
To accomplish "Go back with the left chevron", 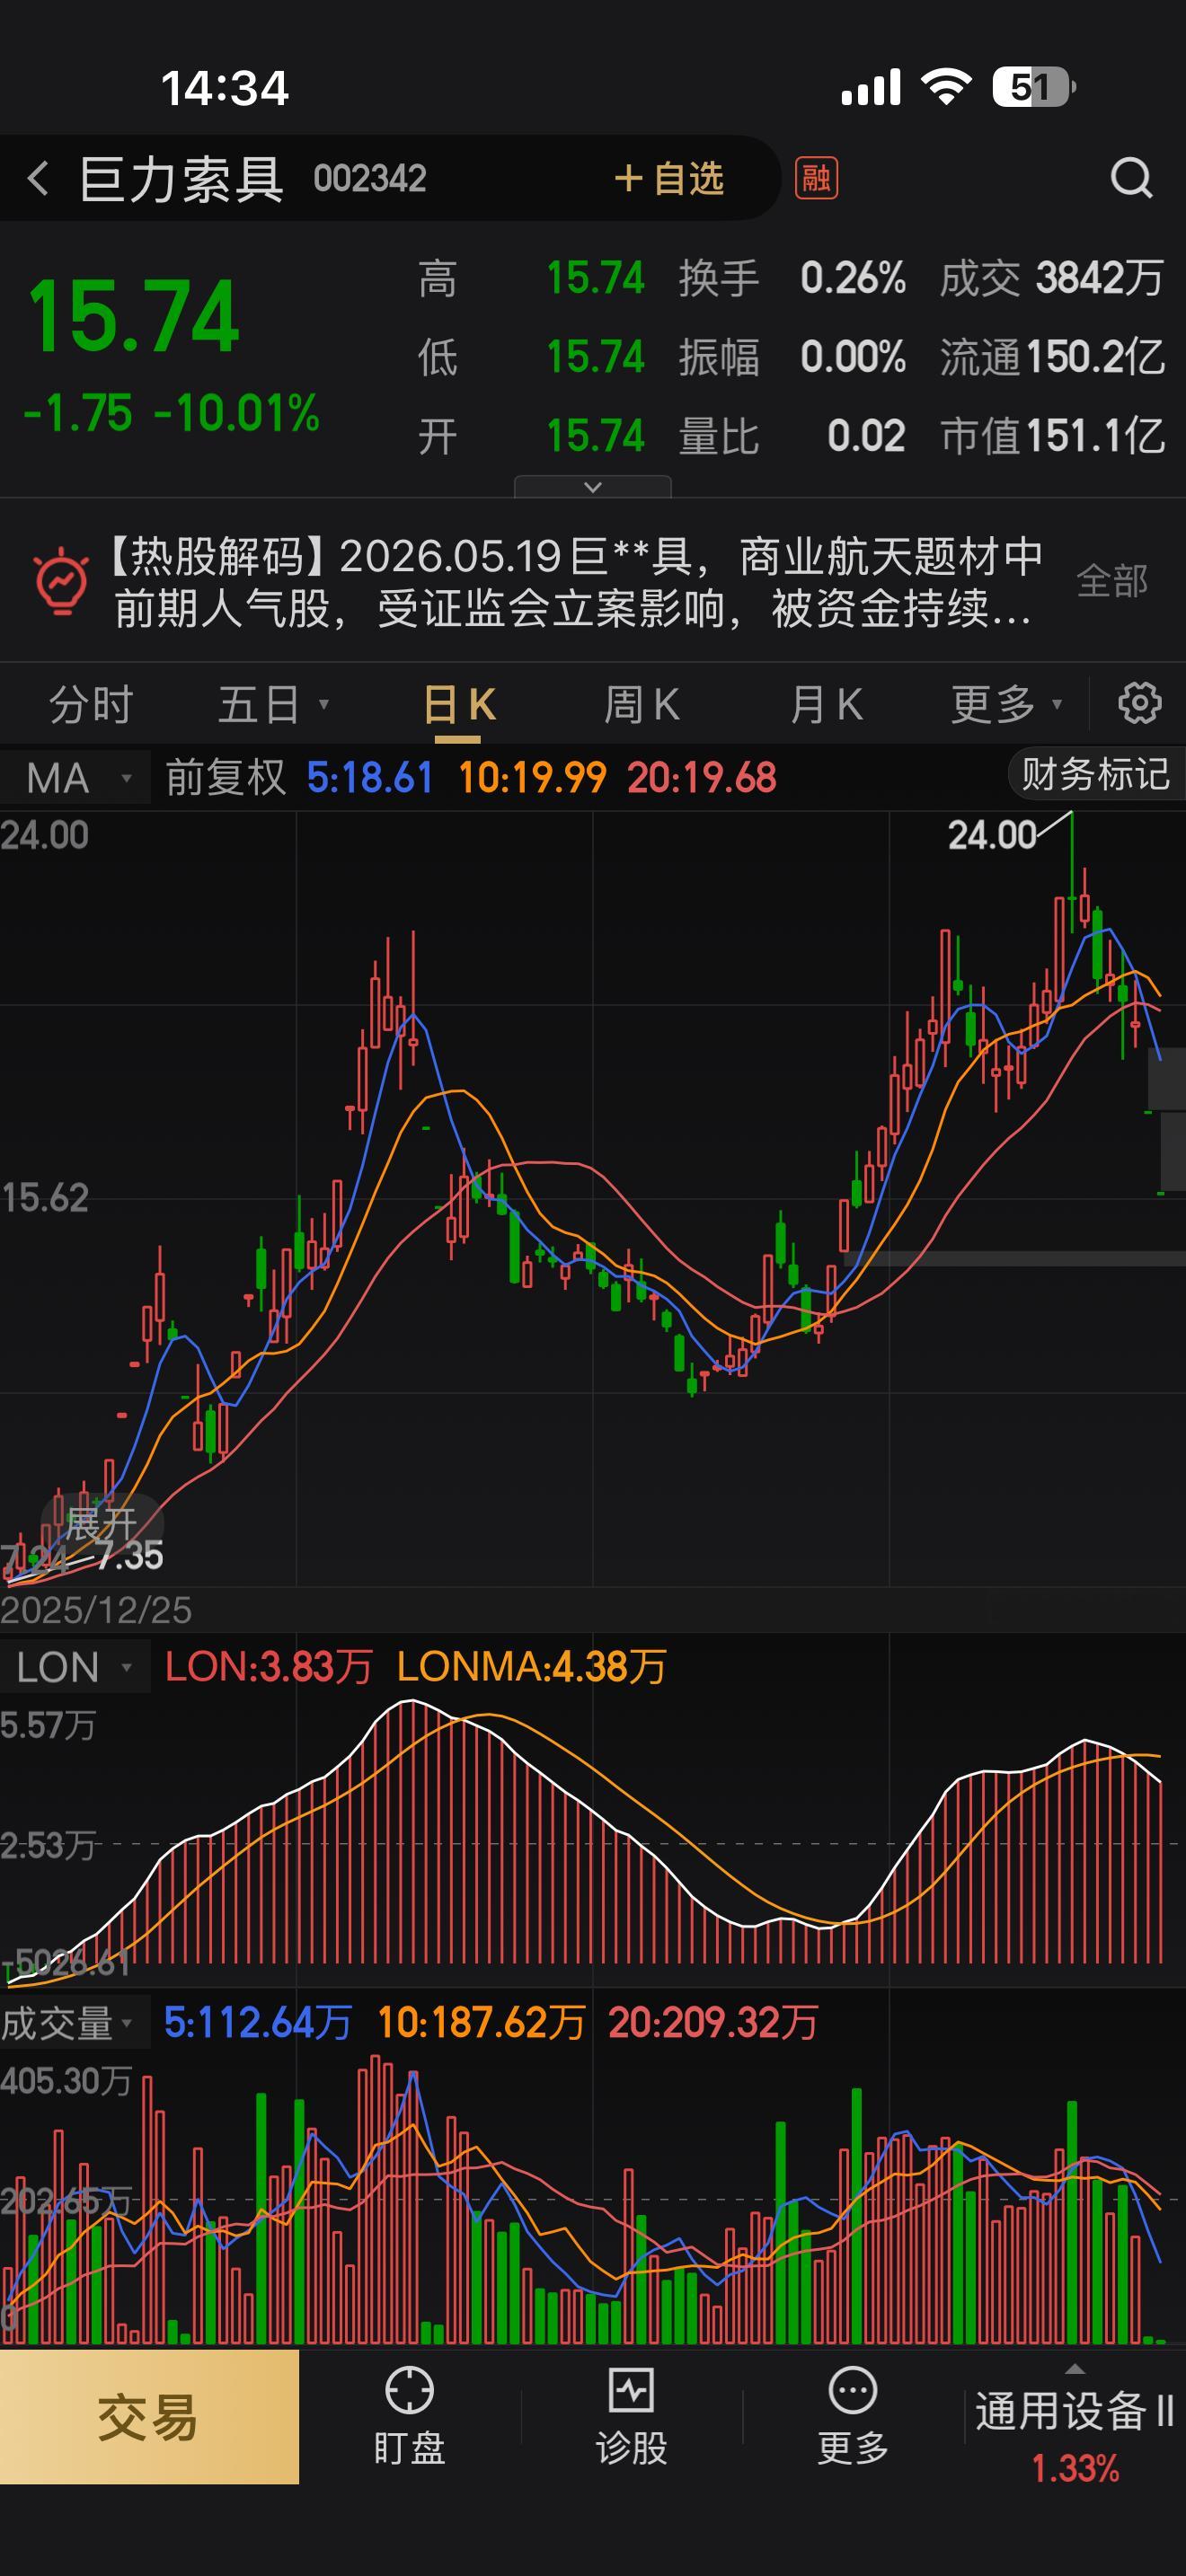I will point(38,179).
